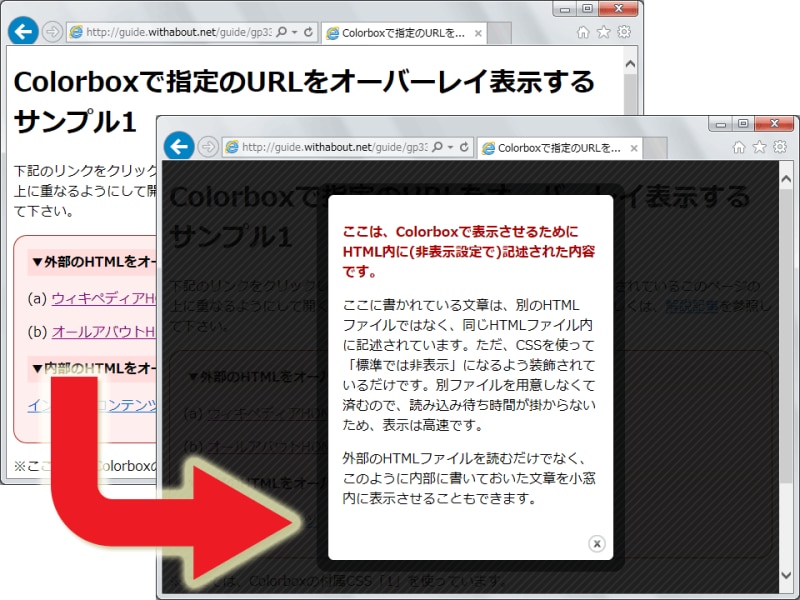Click the Back navigation arrow on the front window
The height and width of the screenshot is (600, 800).
pyautogui.click(x=178, y=147)
